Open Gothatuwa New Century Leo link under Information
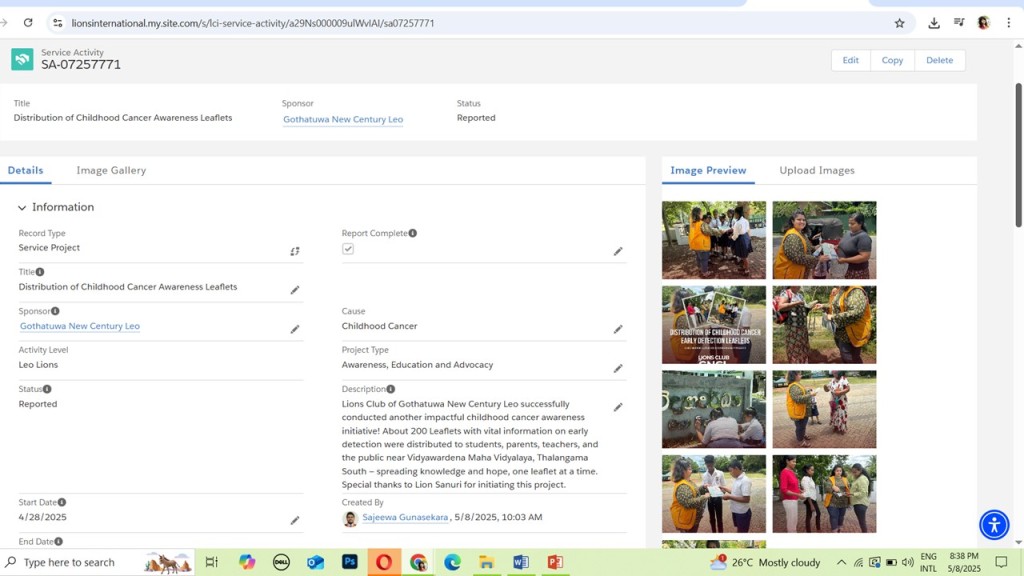The width and height of the screenshot is (1024, 576). 80,326
